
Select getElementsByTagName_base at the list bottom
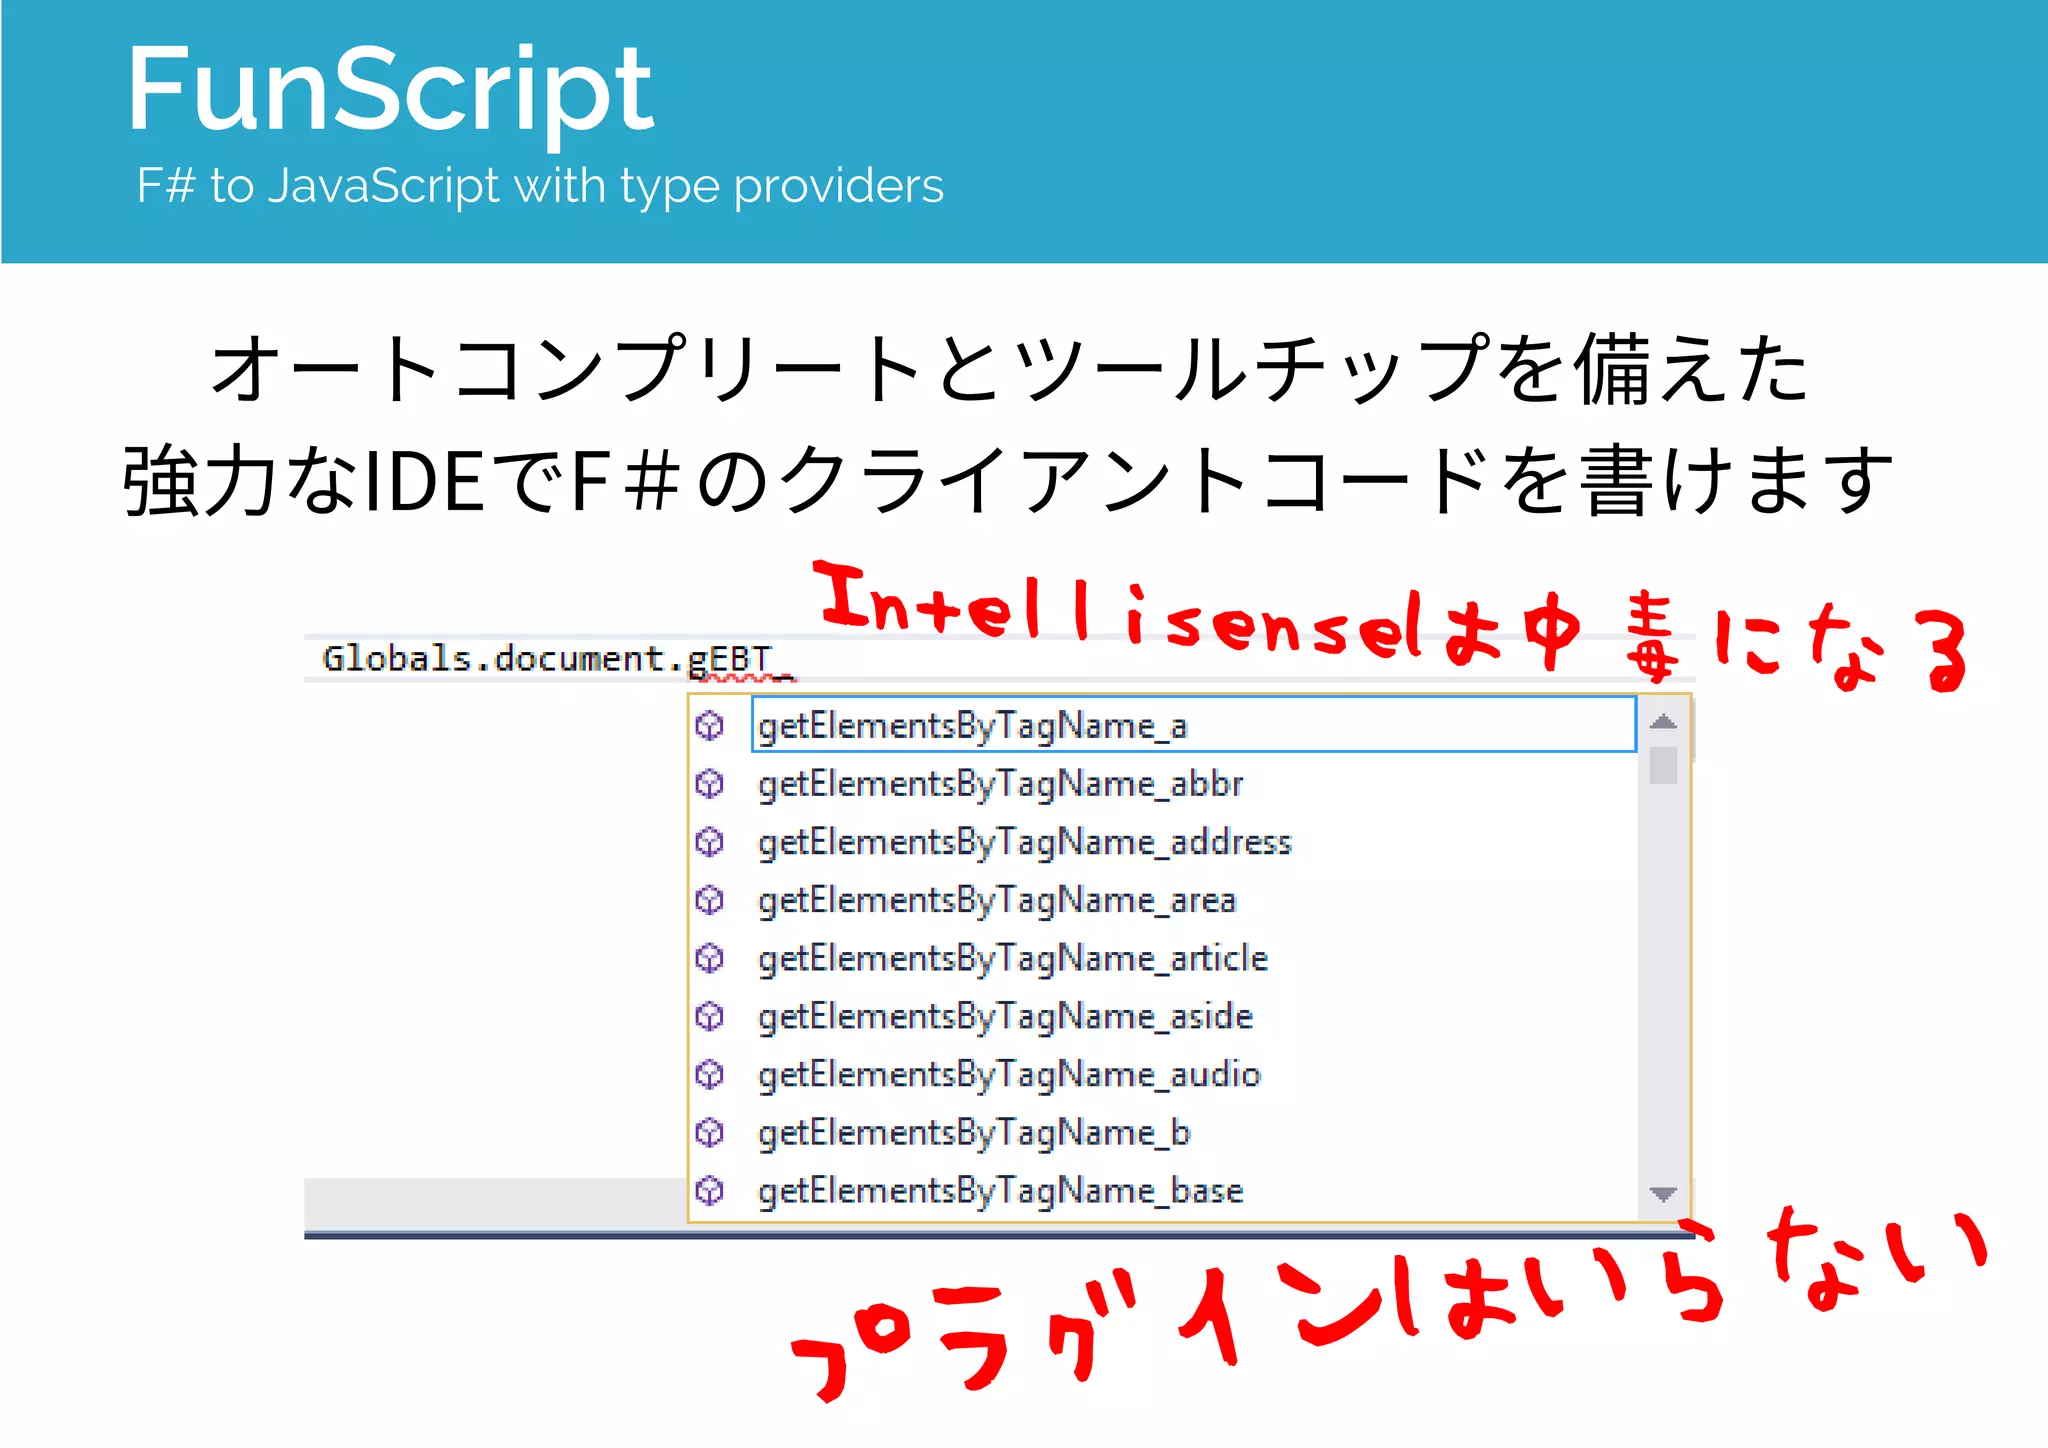pos(1000,1190)
